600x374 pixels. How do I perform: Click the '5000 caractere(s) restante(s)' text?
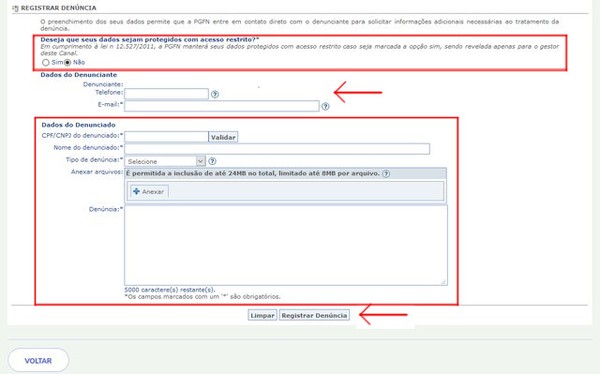pos(170,290)
